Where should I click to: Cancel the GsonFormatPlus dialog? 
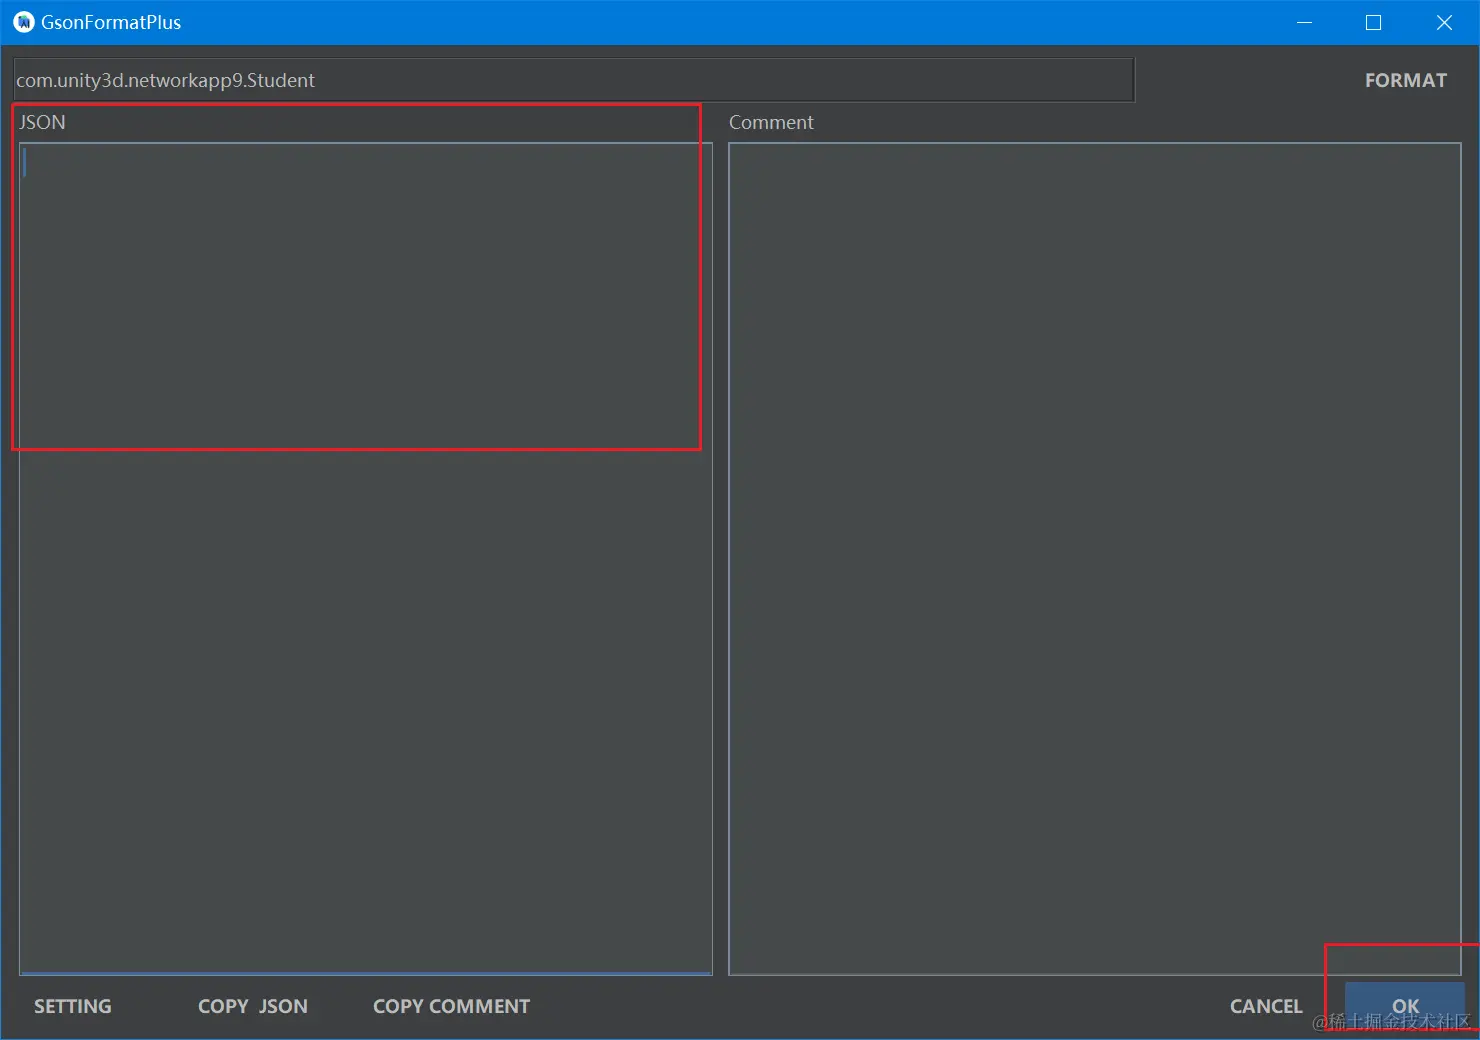click(1266, 1006)
